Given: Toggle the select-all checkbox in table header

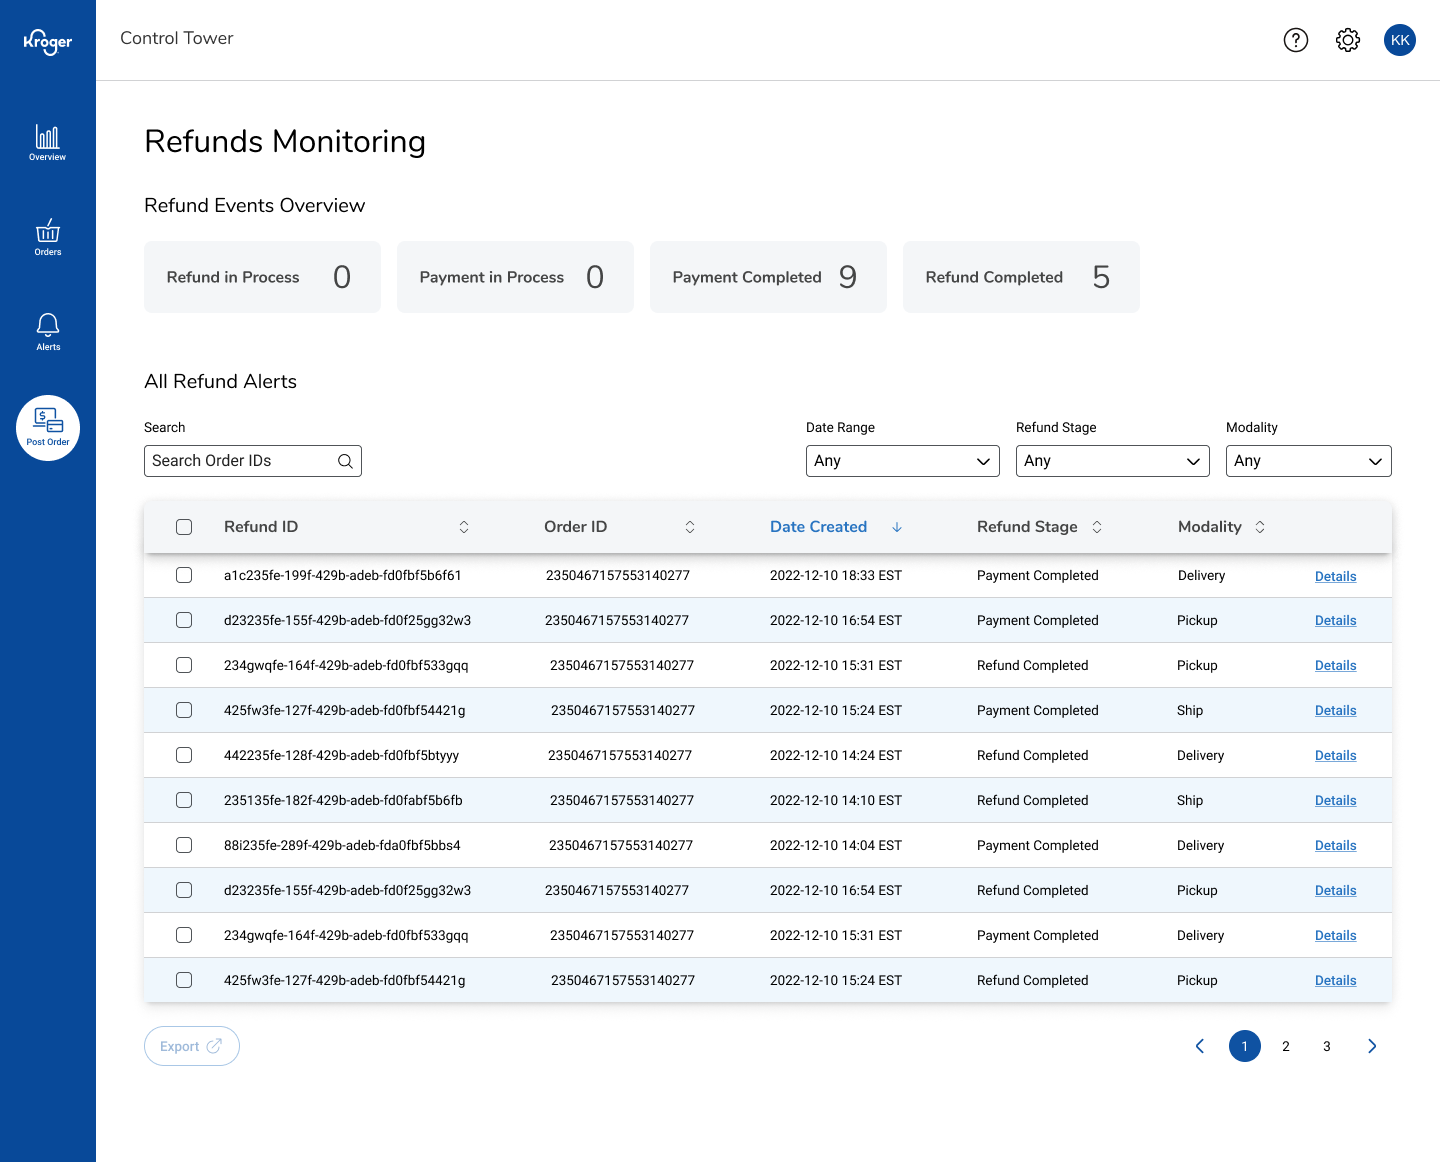Looking at the screenshot, I should (184, 527).
